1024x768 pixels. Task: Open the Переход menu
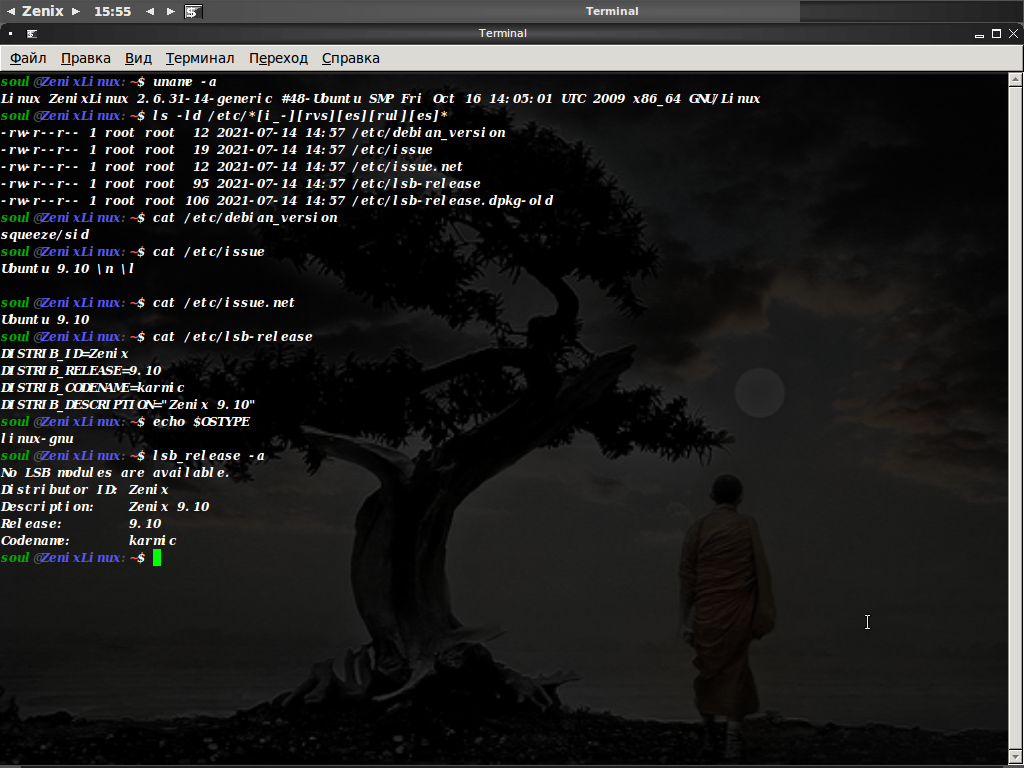coord(278,58)
